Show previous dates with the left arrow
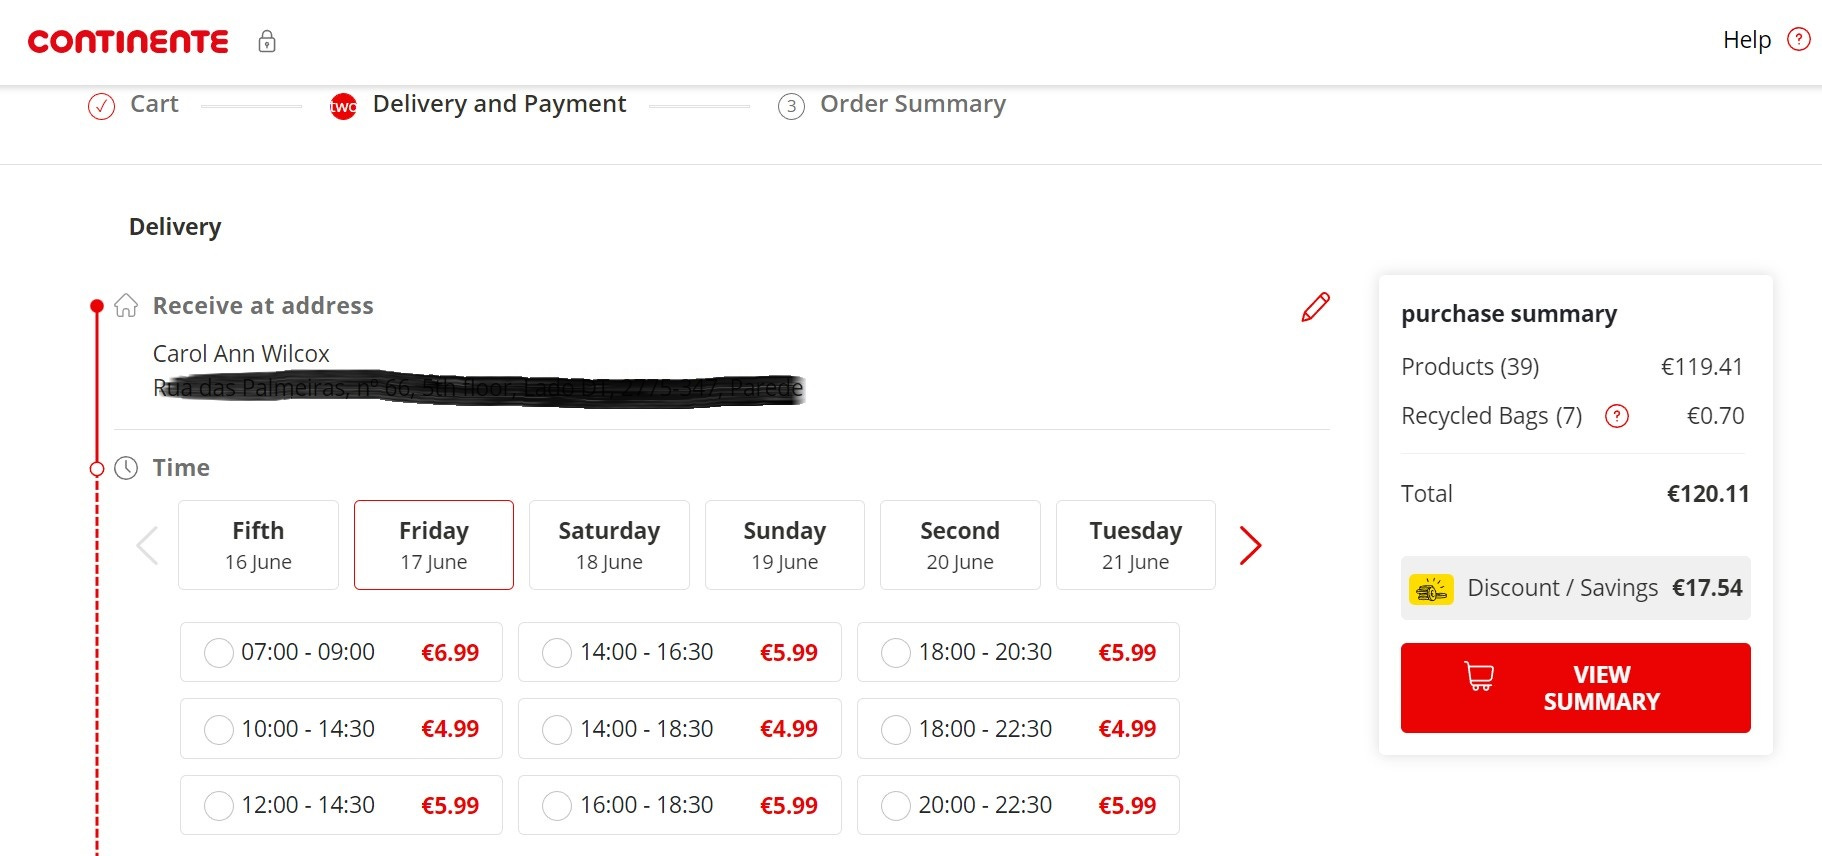Screen dimensions: 1822x856 click(146, 545)
